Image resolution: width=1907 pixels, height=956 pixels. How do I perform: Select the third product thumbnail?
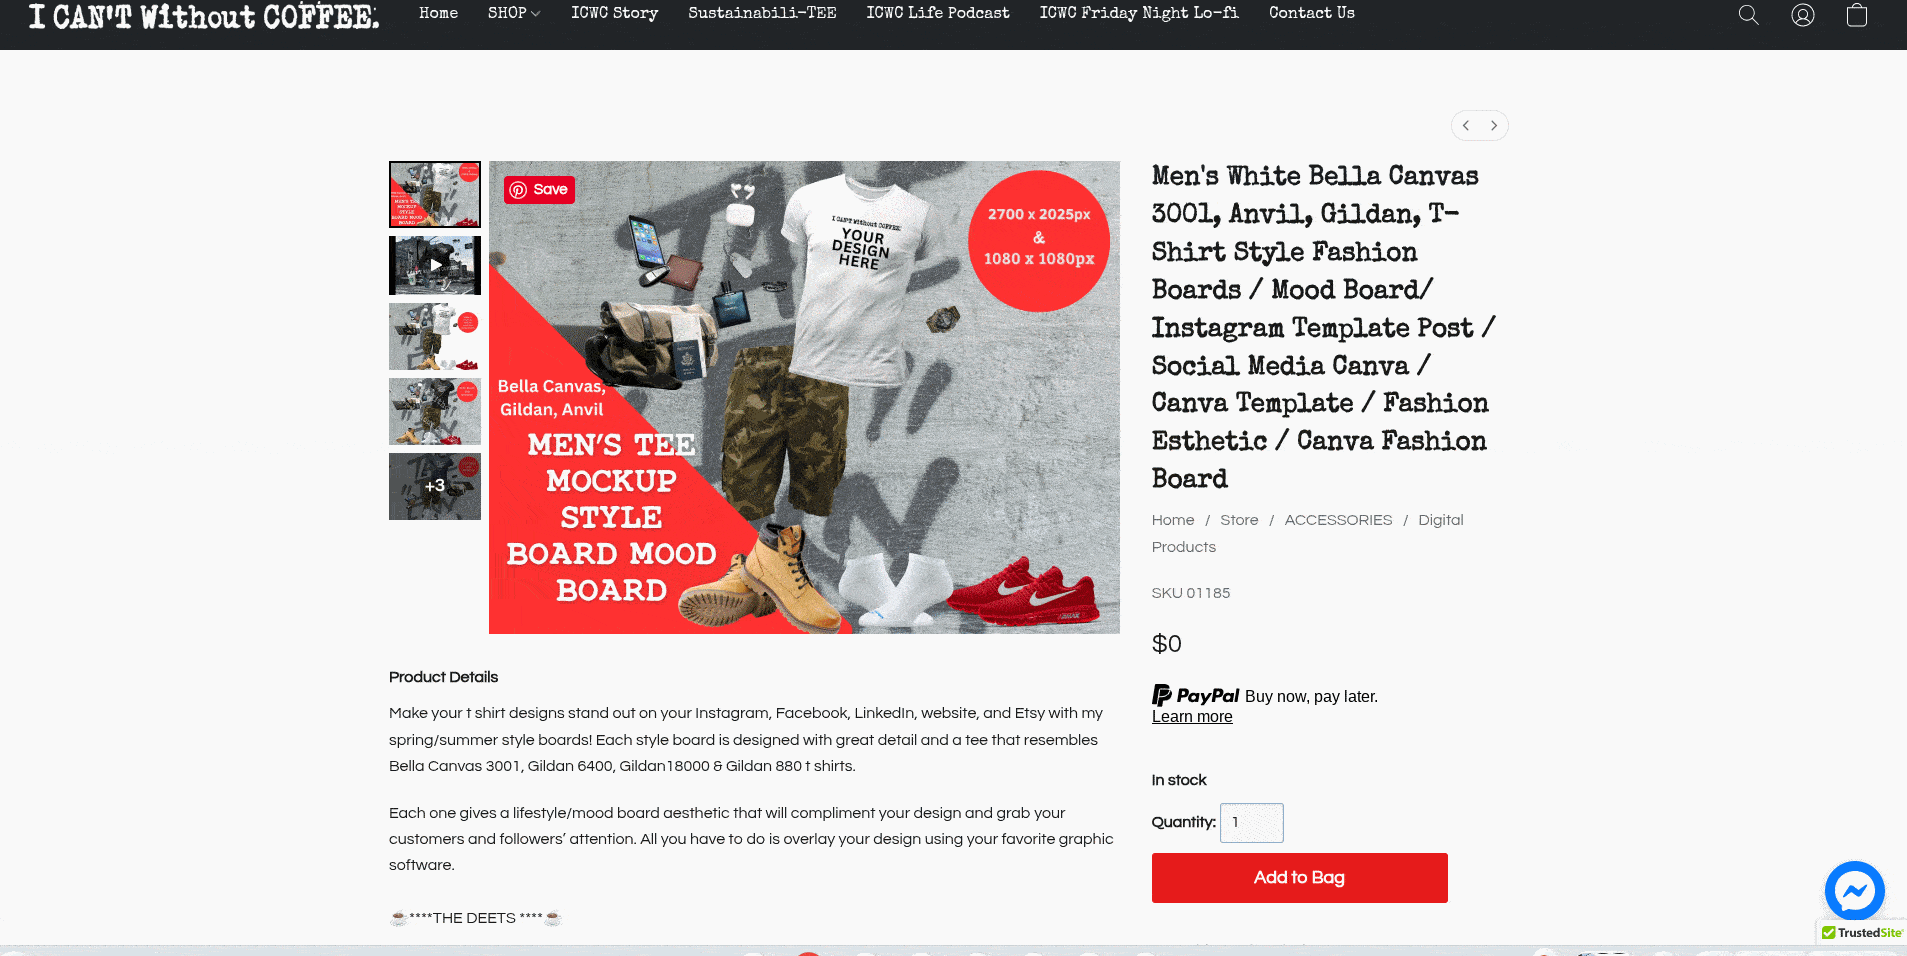(x=435, y=337)
